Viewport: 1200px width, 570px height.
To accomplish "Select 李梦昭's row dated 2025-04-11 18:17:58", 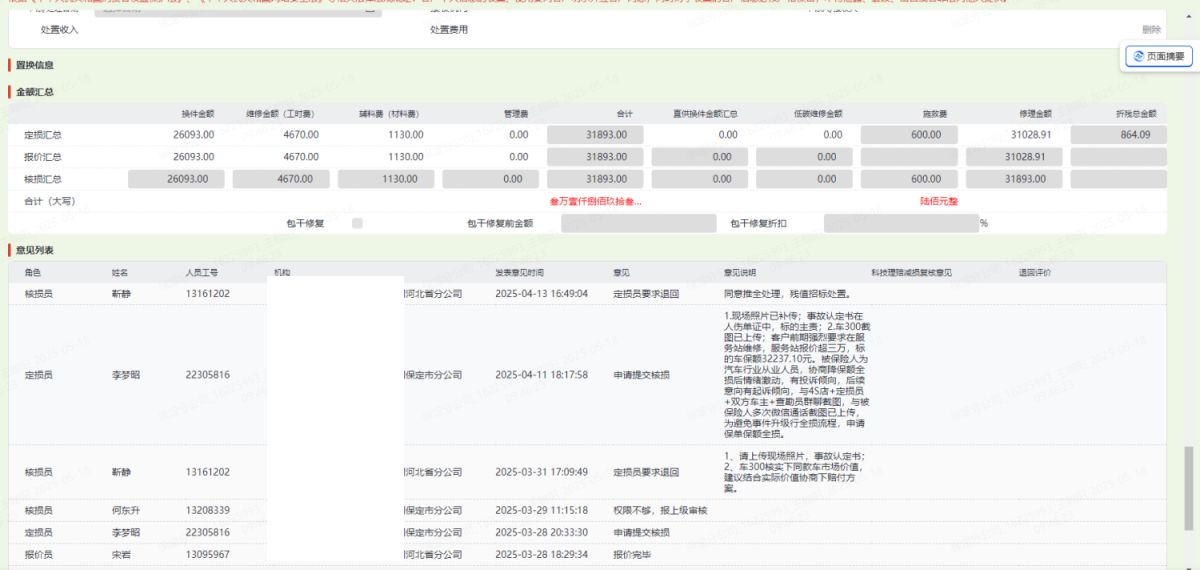I will coord(541,375).
